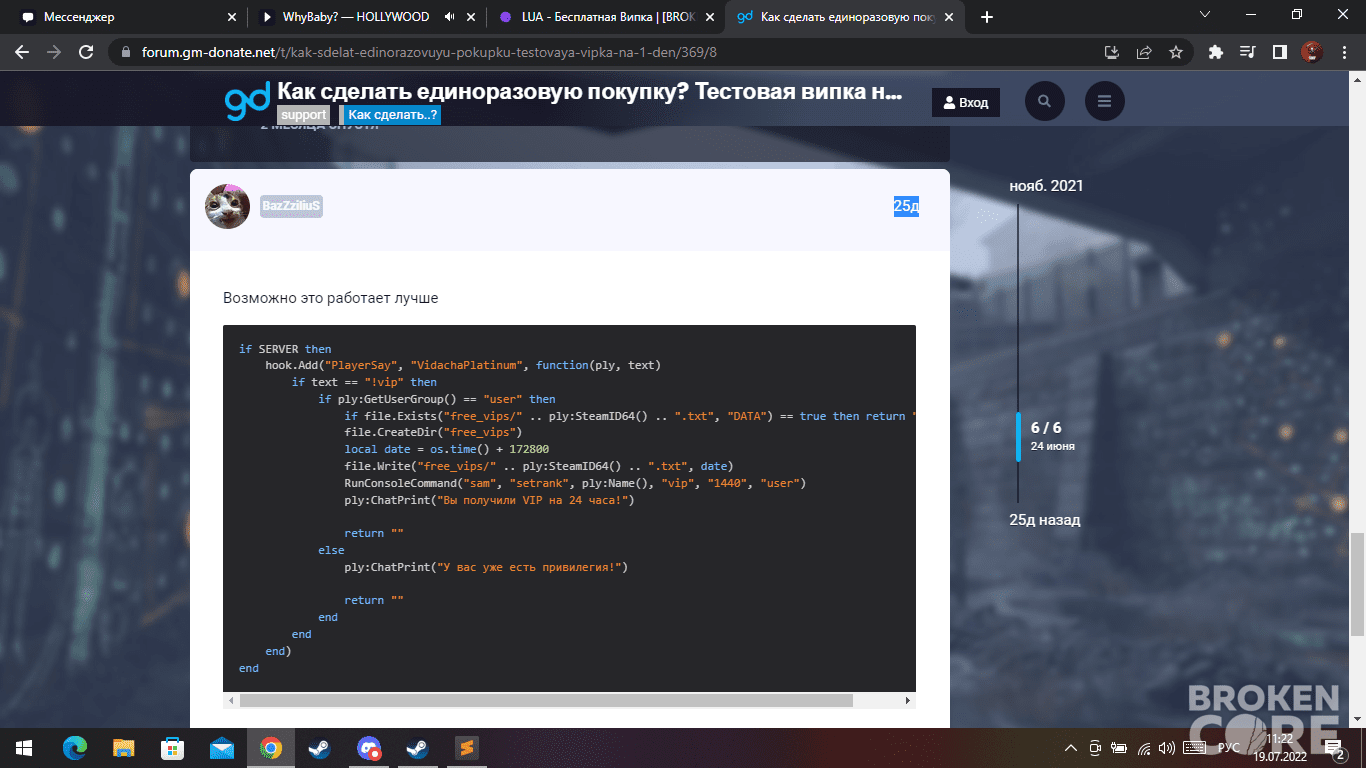Click the code block horizontal scrollbar

coord(546,700)
